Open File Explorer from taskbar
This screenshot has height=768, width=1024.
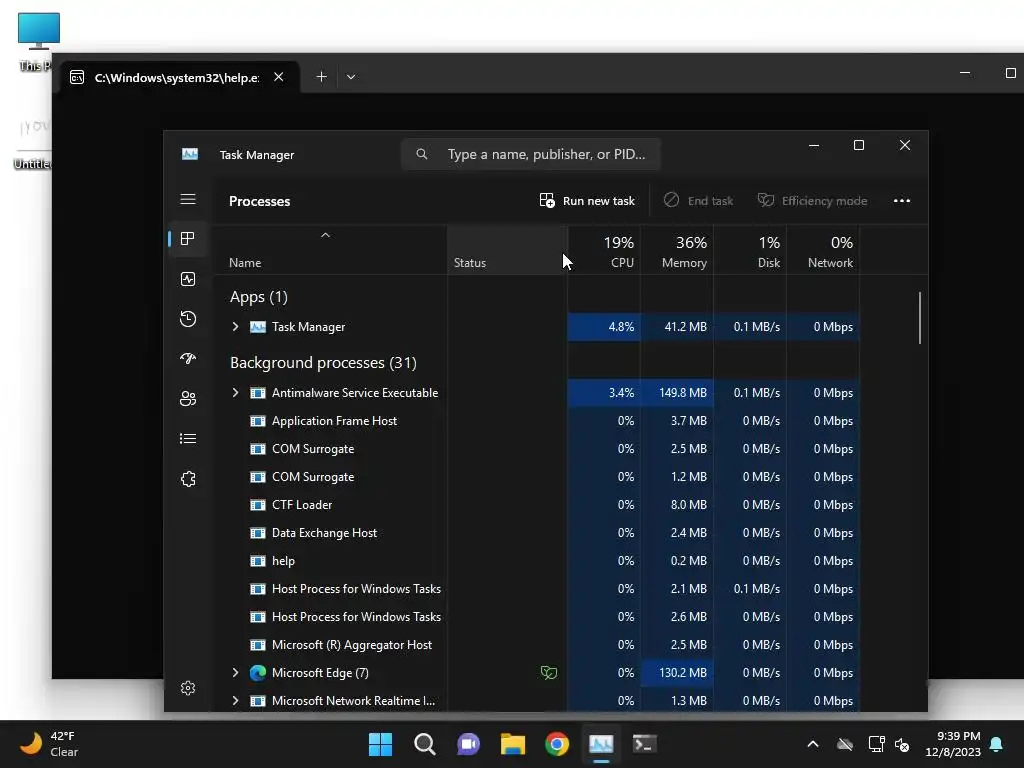tap(513, 744)
